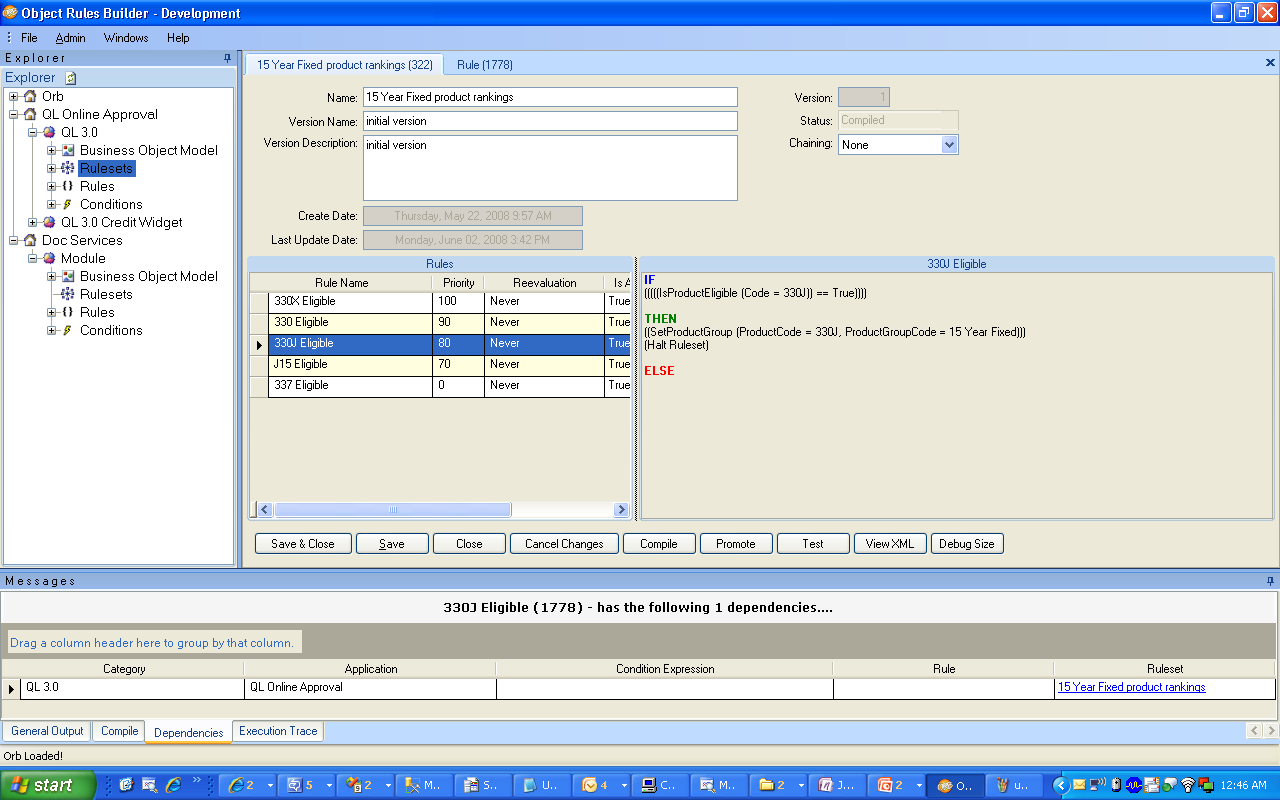Expand the Orb tree node
This screenshot has height=800, width=1280.
[x=14, y=96]
